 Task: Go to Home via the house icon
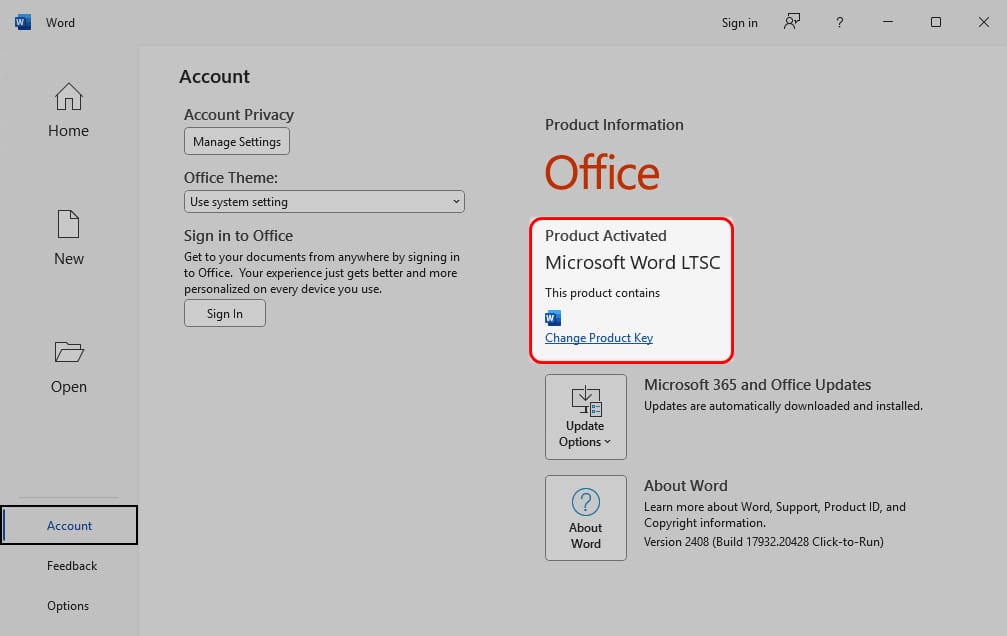point(69,97)
